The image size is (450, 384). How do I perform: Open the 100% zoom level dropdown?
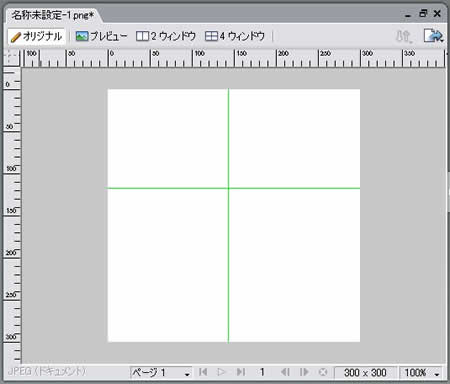421,372
